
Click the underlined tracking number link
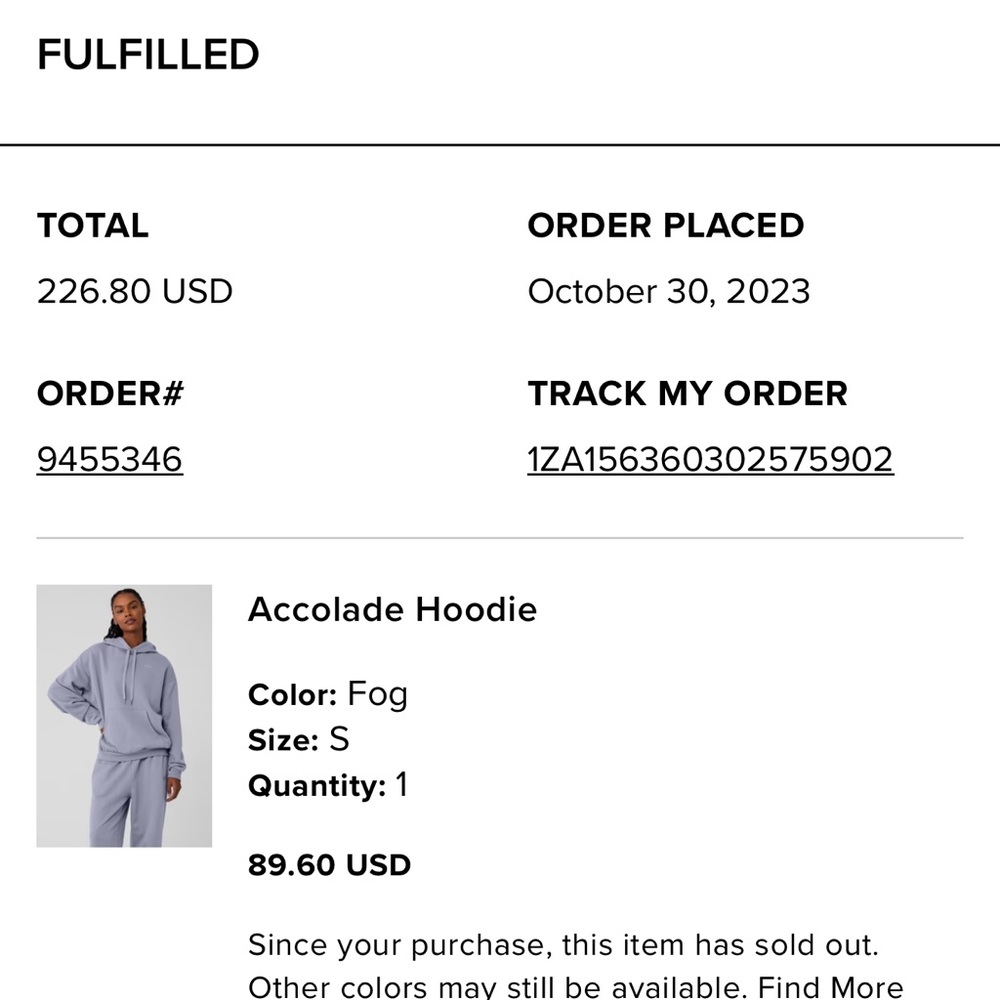pos(711,458)
